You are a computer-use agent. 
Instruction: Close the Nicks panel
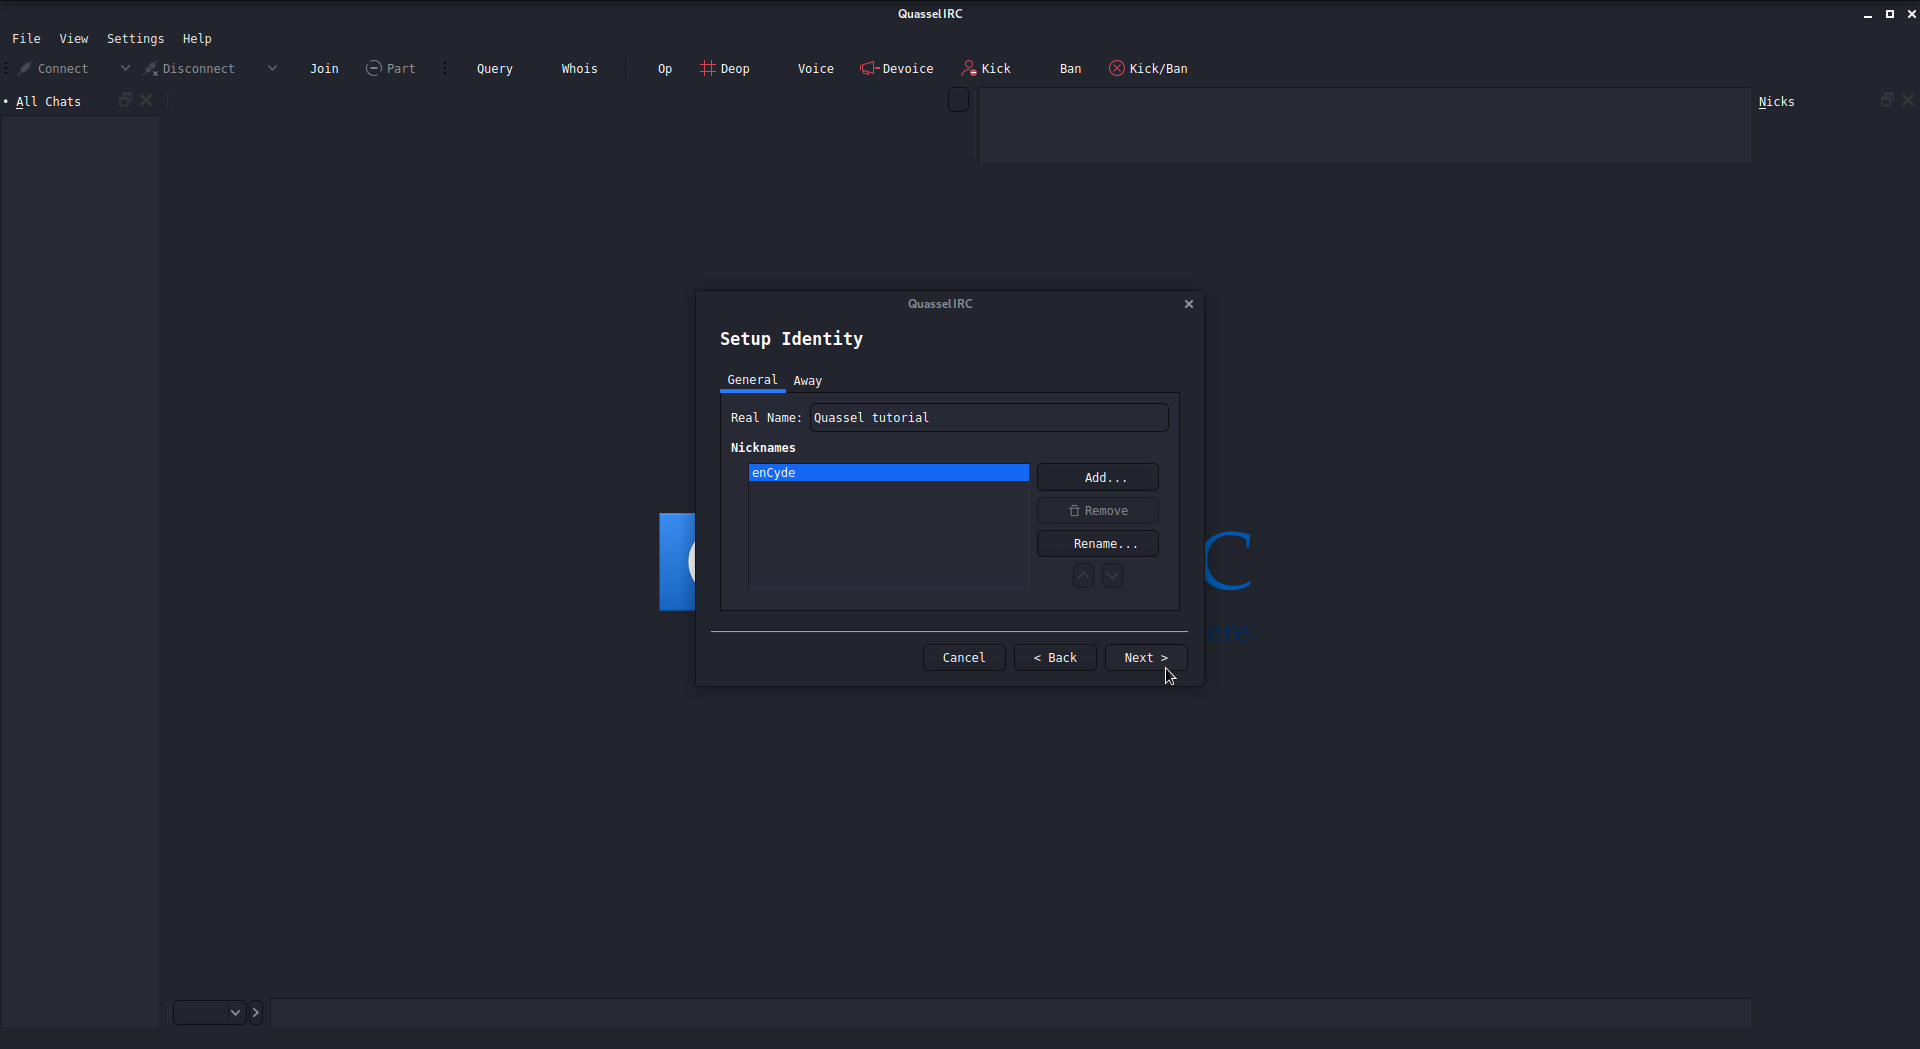1908,100
